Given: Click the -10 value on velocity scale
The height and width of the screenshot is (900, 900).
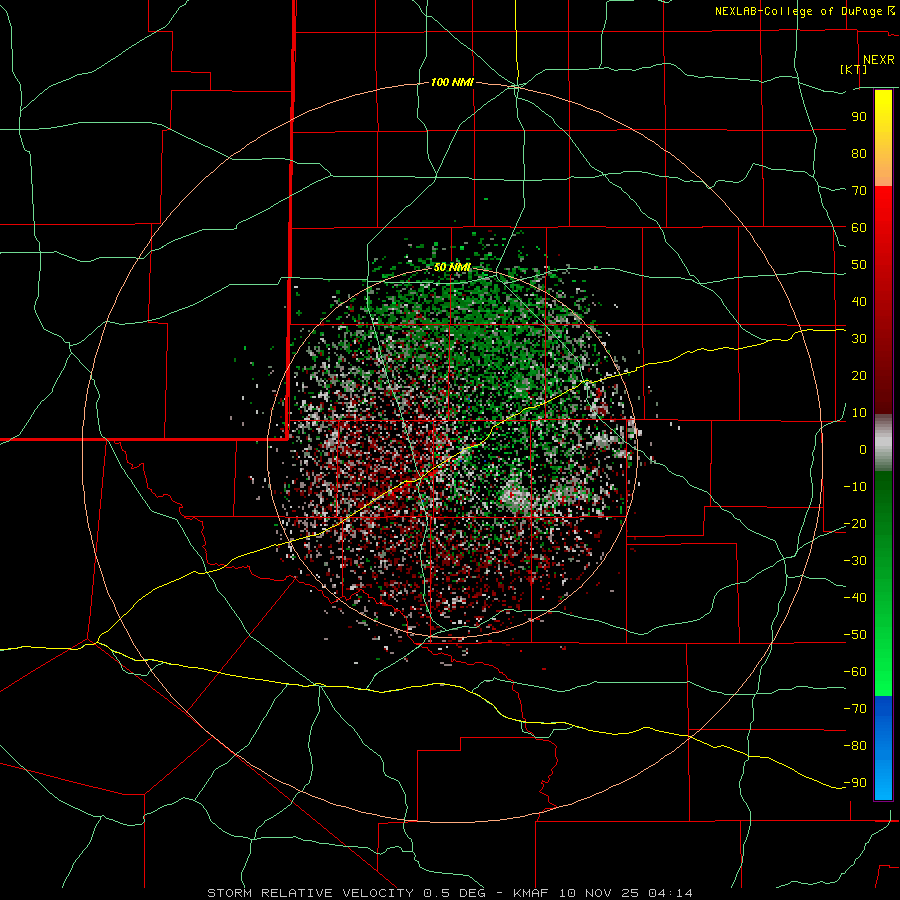Looking at the screenshot, I should [855, 487].
